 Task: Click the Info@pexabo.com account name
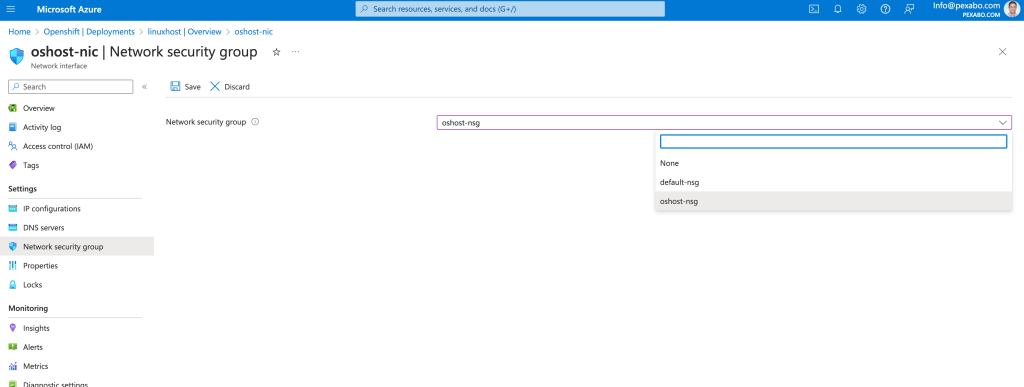coord(967,5)
